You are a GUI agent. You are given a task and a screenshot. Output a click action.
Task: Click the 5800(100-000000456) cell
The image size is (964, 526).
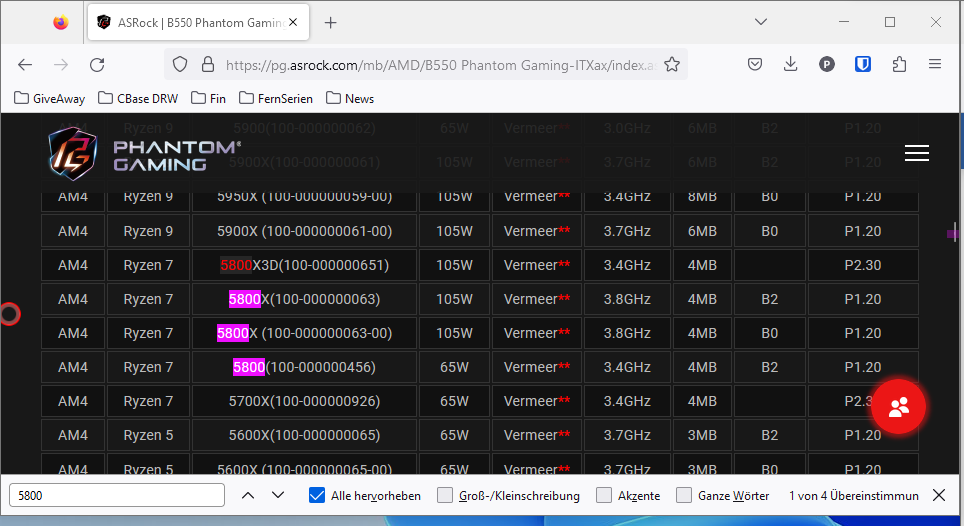pos(304,367)
